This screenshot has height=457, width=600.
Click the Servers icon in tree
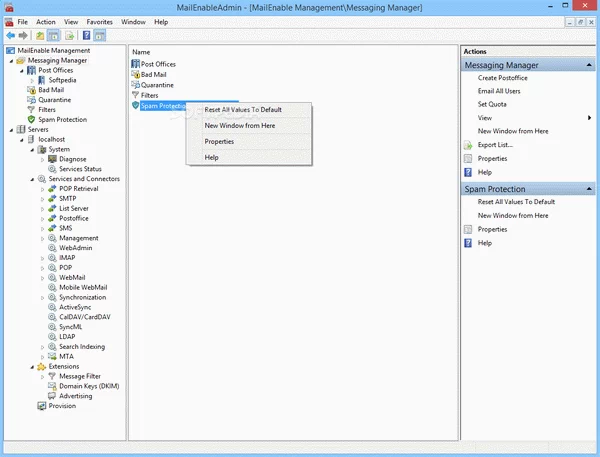click(21, 129)
